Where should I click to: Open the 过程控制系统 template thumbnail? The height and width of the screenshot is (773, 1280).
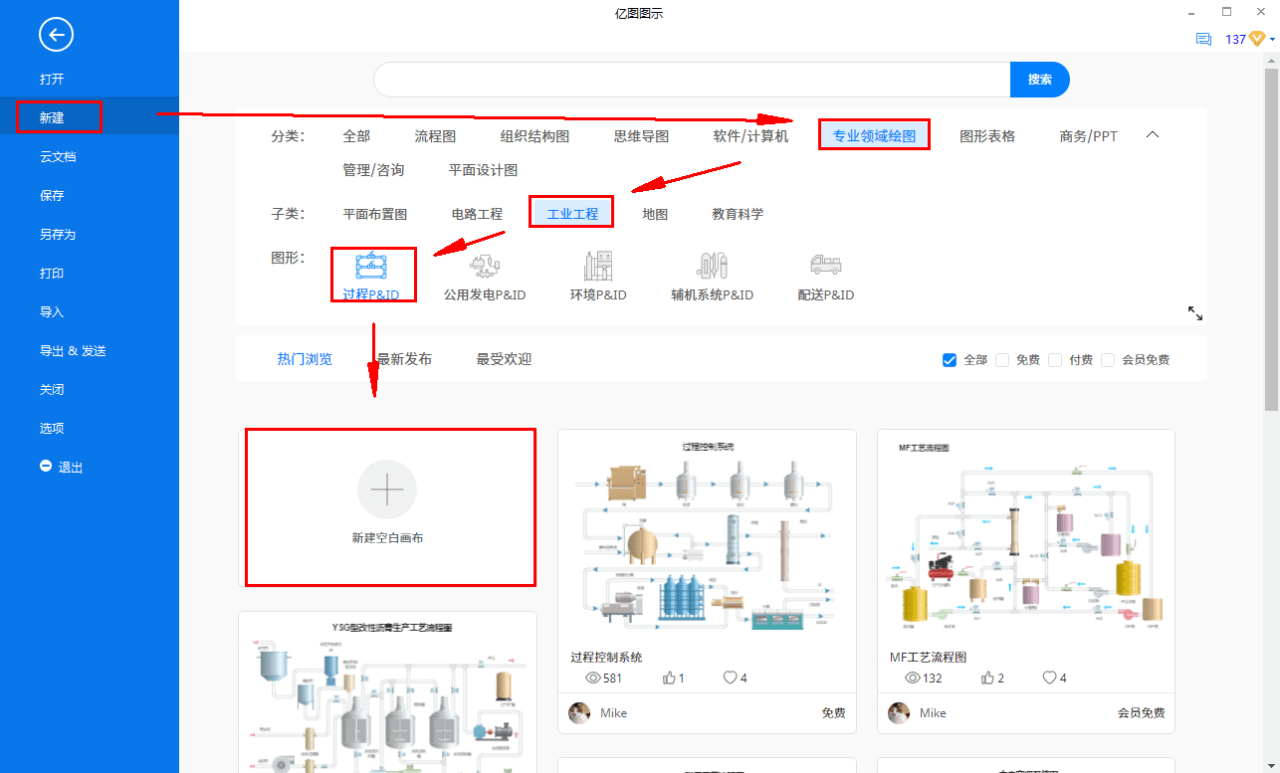pyautogui.click(x=707, y=539)
